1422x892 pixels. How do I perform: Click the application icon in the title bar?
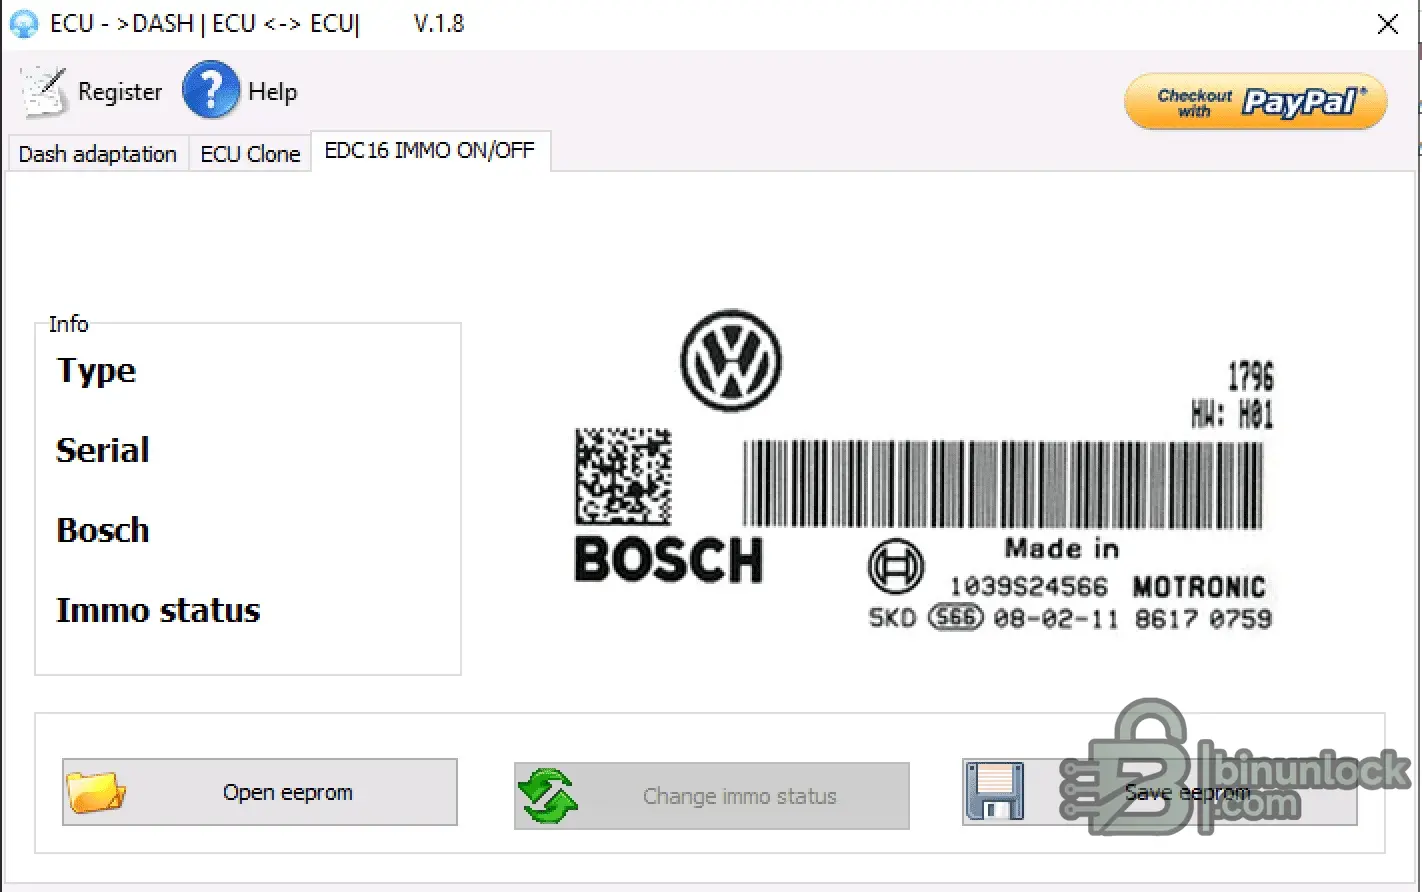click(23, 24)
